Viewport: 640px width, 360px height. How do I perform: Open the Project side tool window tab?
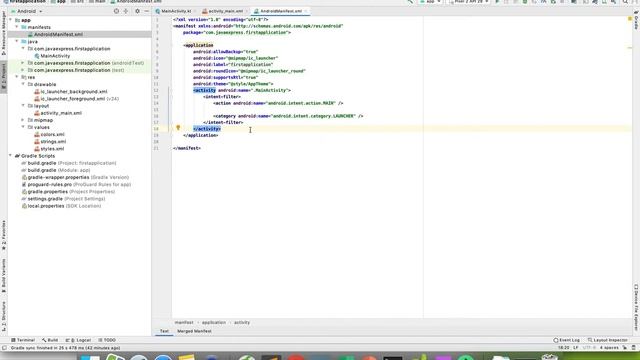[x=4, y=78]
